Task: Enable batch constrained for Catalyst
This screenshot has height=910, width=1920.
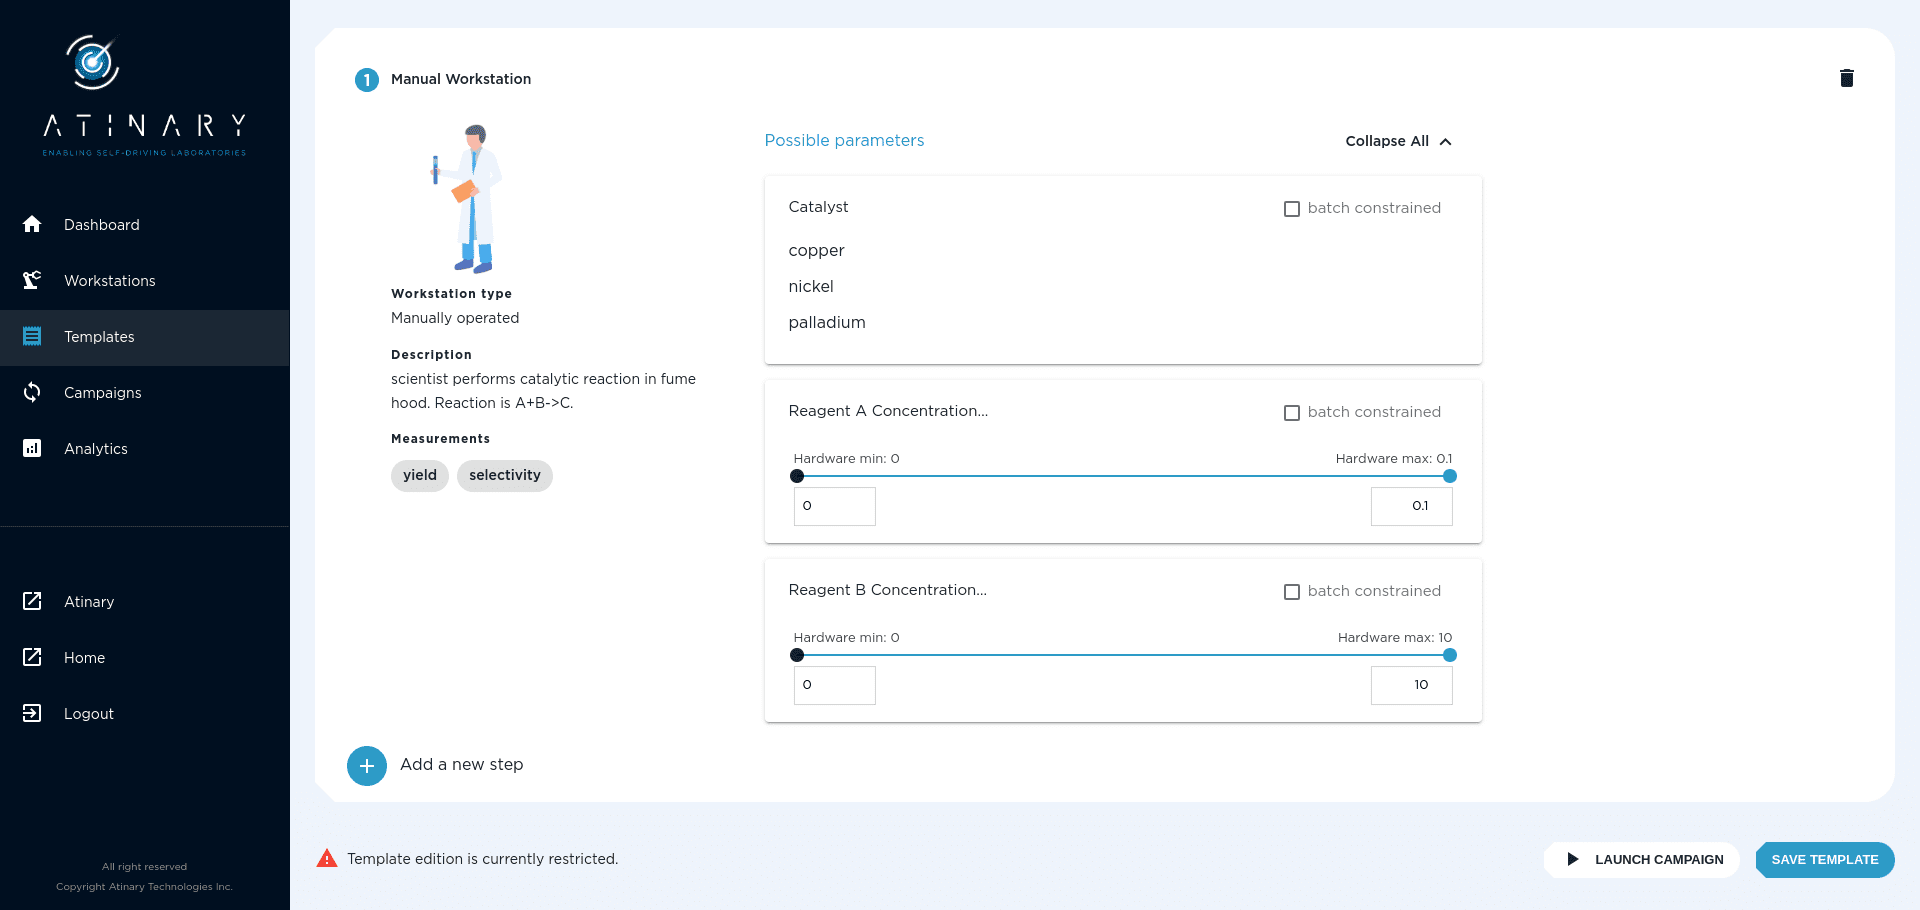Action: click(x=1292, y=209)
